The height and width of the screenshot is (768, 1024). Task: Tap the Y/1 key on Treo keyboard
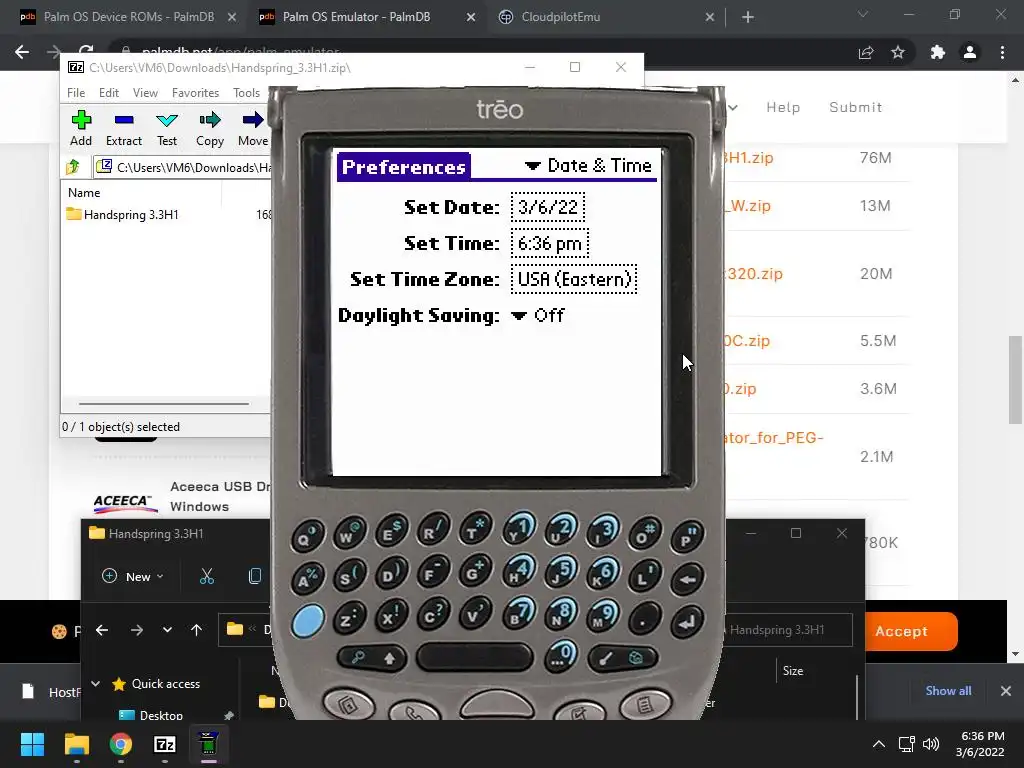pos(519,528)
